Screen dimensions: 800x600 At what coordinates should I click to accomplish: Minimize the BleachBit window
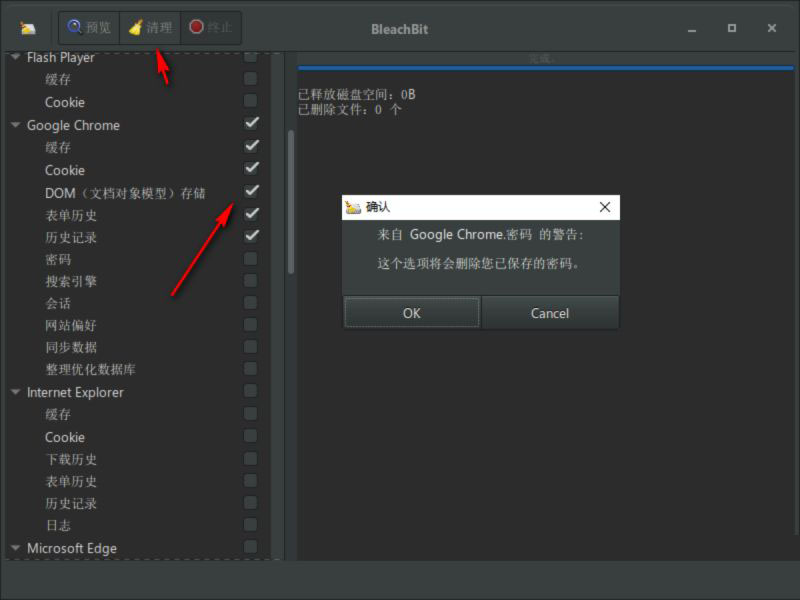point(692,29)
